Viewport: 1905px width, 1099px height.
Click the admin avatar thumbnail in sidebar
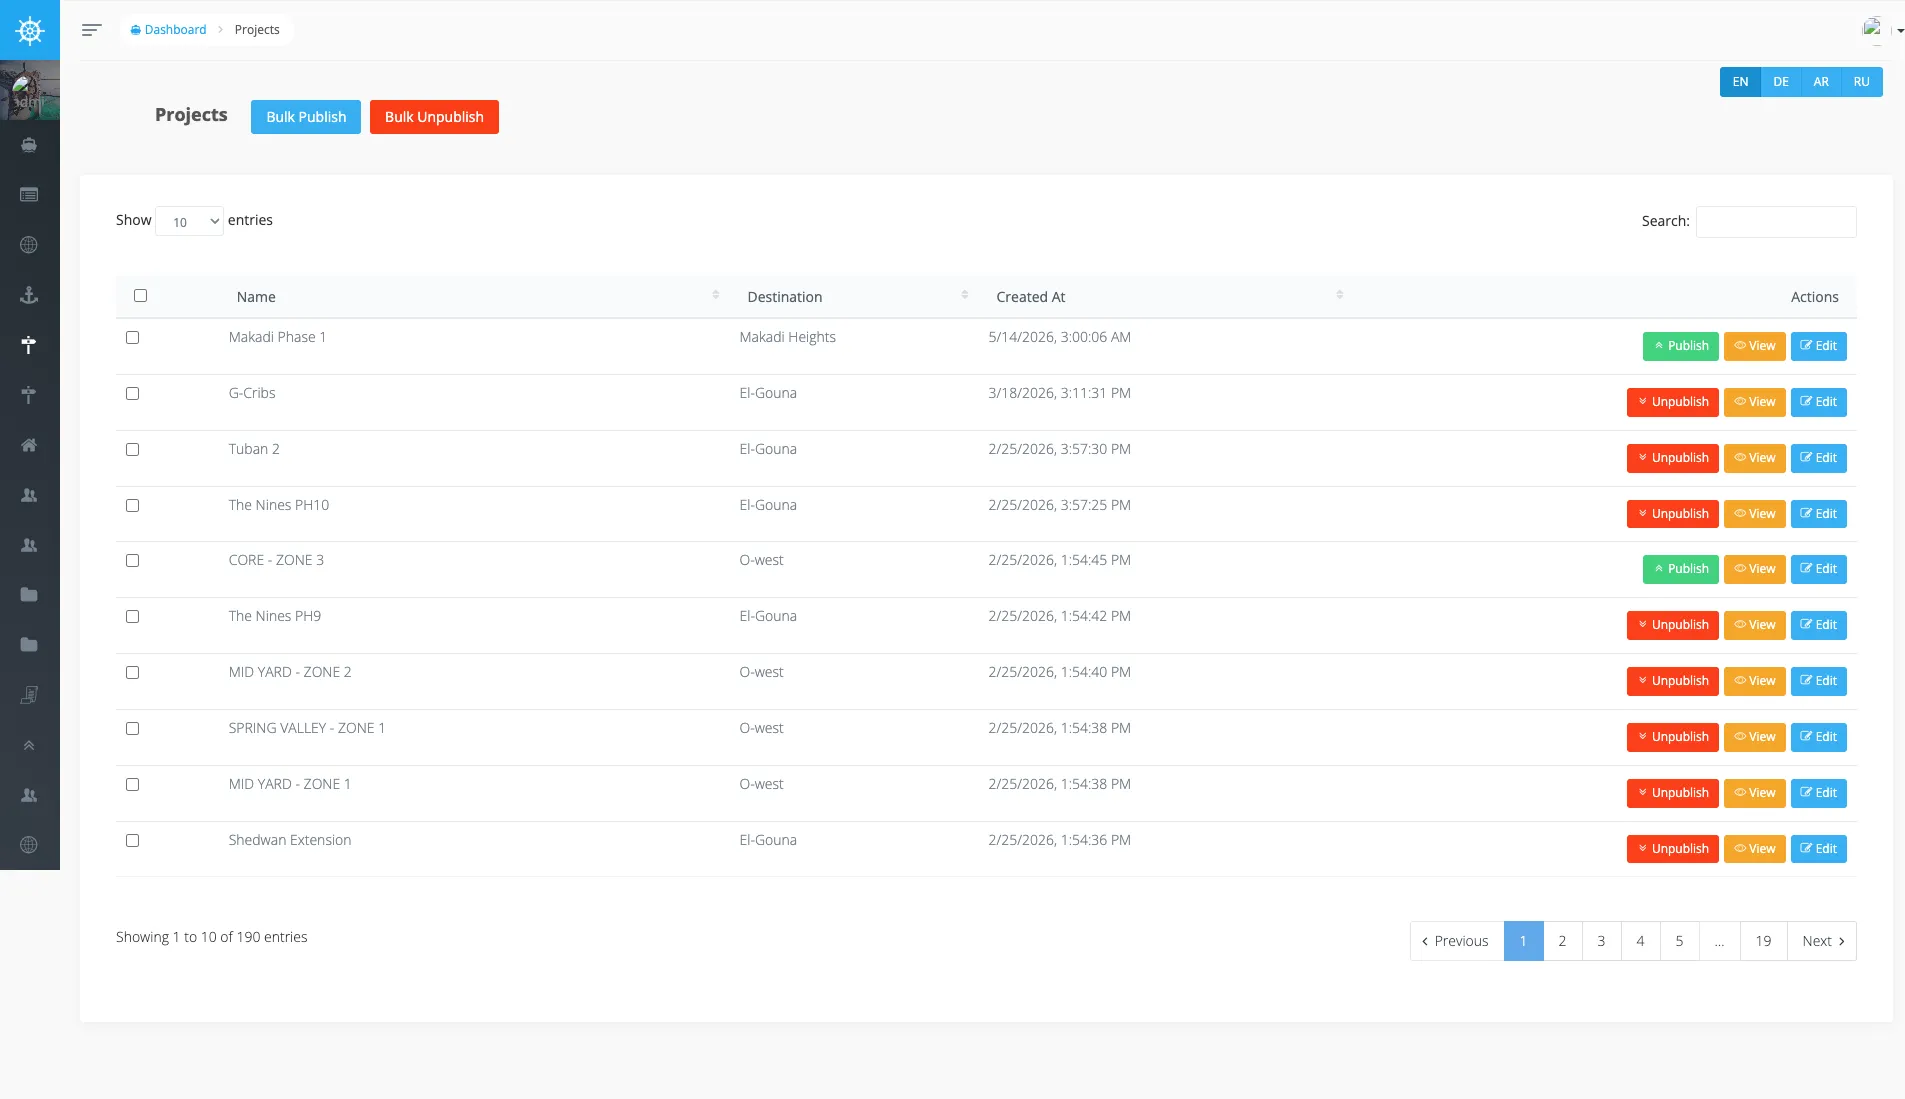(30, 90)
